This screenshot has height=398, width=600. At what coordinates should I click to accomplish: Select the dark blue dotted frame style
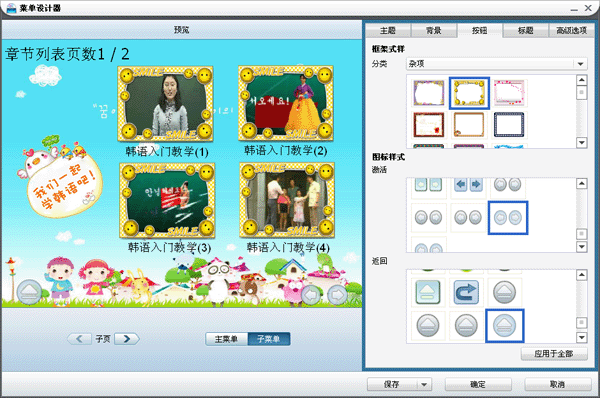pos(509,125)
